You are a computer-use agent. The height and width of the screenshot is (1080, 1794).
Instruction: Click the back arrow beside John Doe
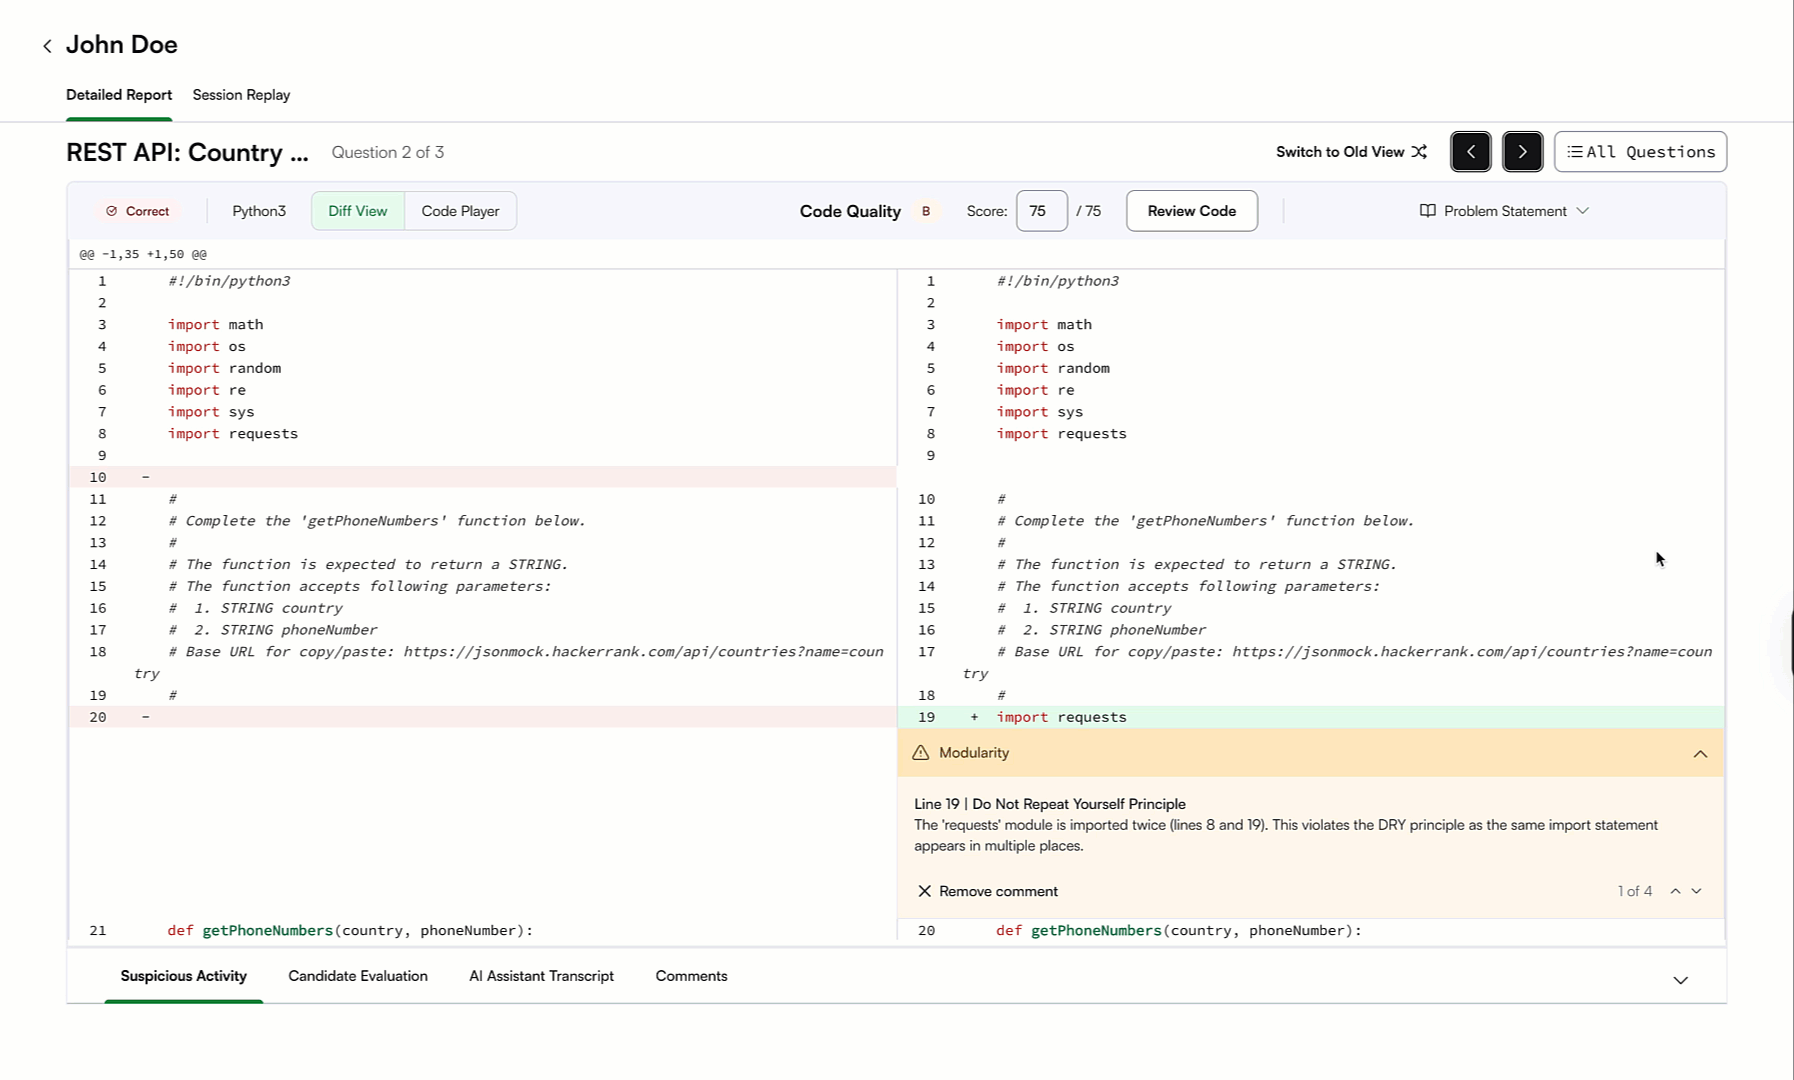click(47, 45)
